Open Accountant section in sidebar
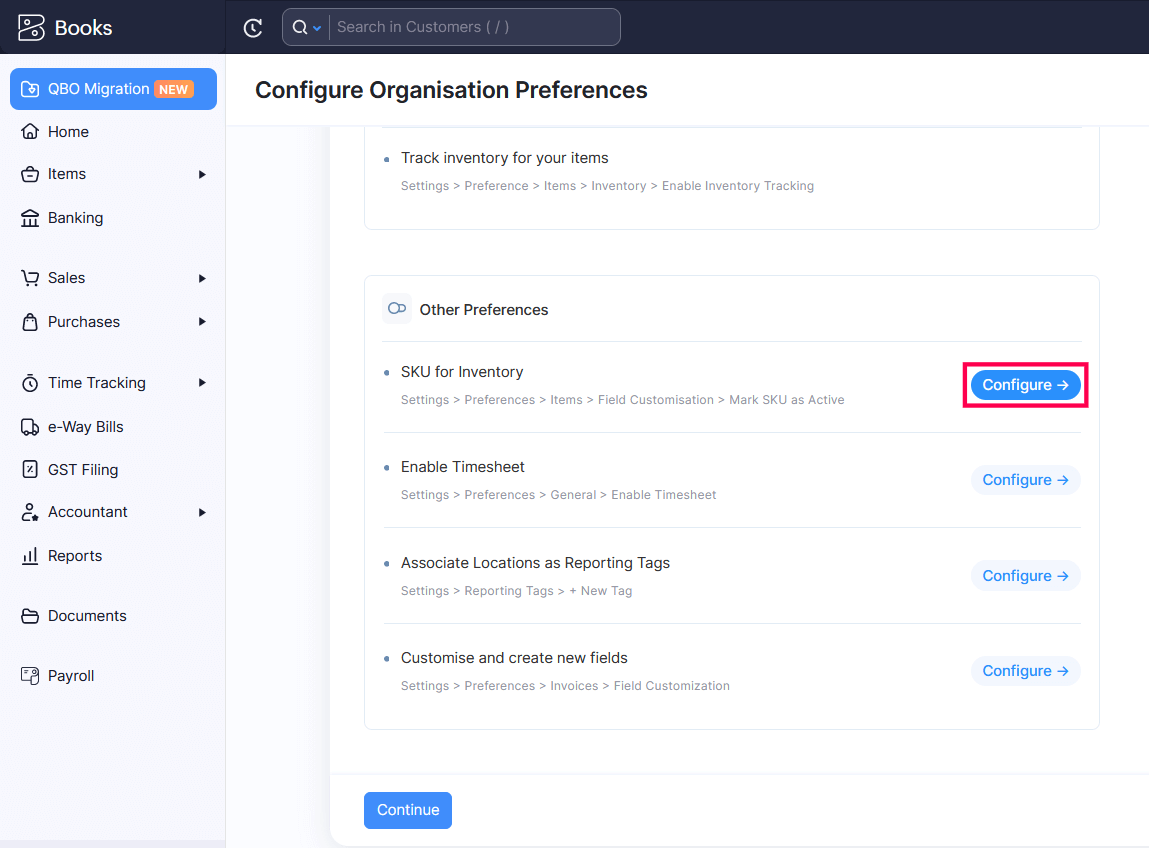The width and height of the screenshot is (1149, 848). pos(88,512)
